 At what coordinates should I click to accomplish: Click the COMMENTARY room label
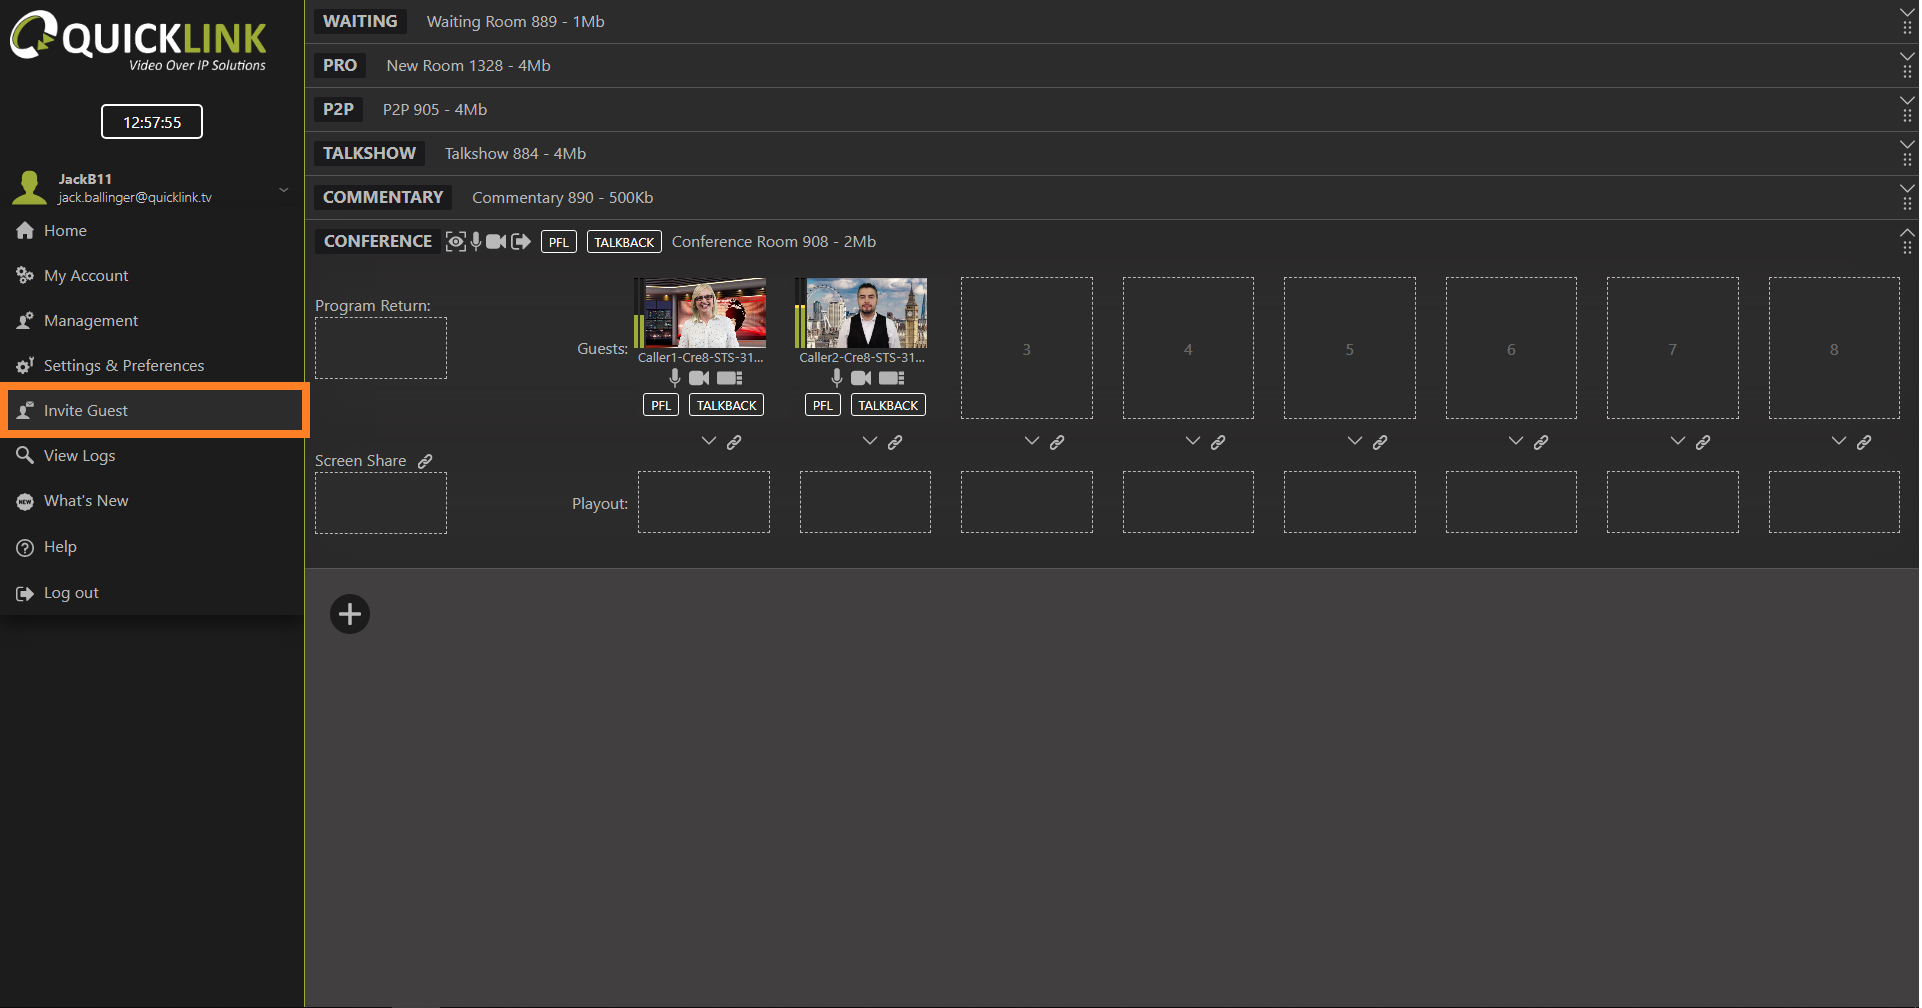(383, 197)
